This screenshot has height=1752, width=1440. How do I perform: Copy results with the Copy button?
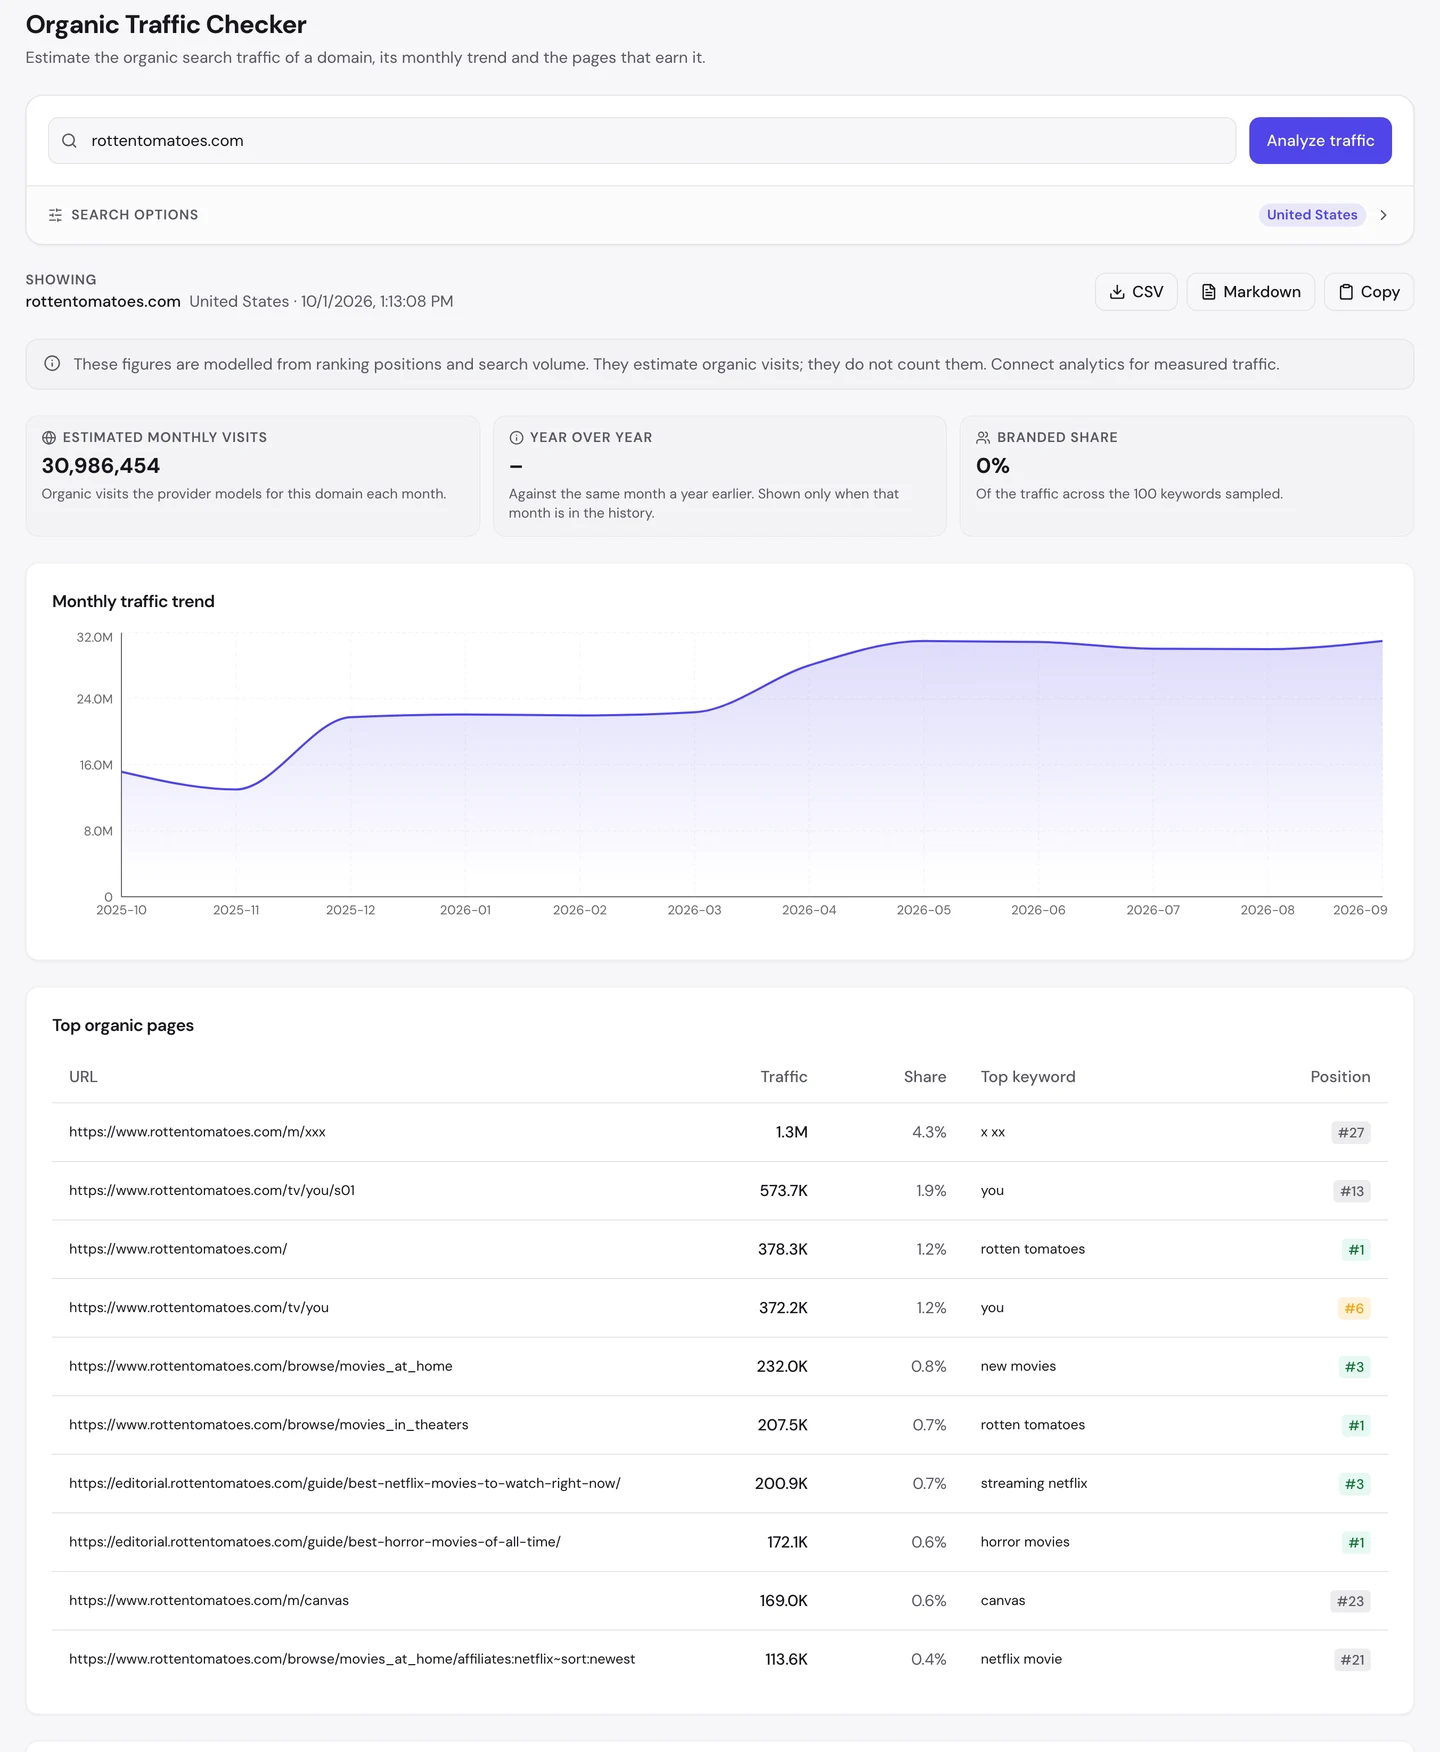point(1368,292)
